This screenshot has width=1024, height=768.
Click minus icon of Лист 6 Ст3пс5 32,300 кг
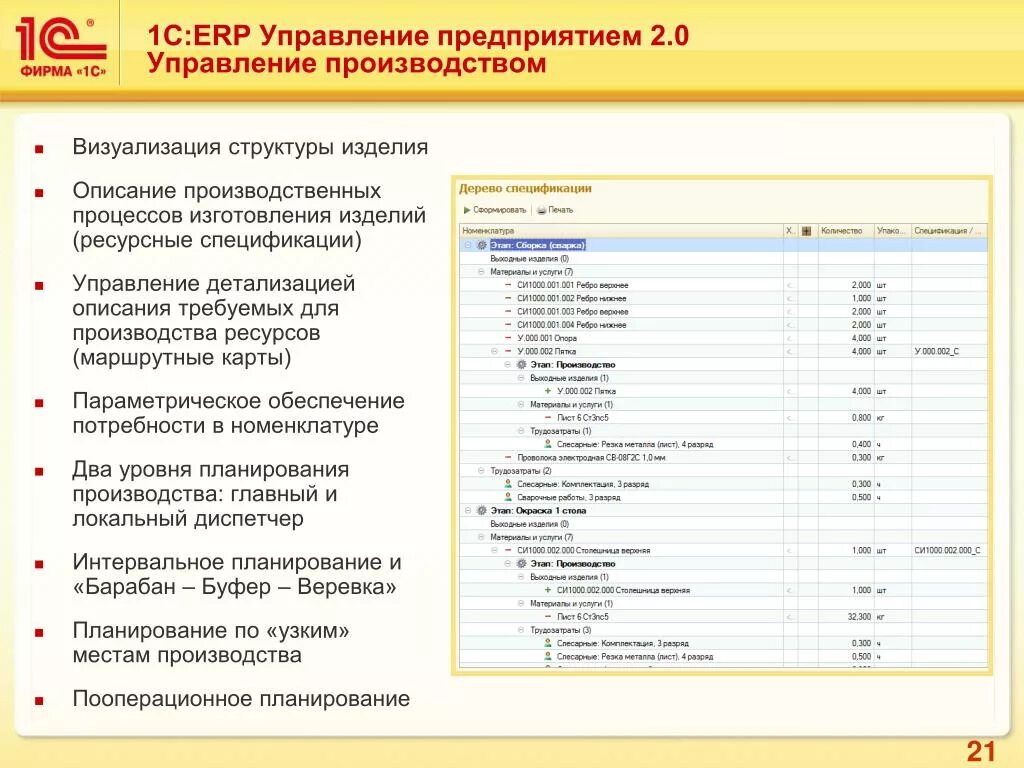(548, 616)
